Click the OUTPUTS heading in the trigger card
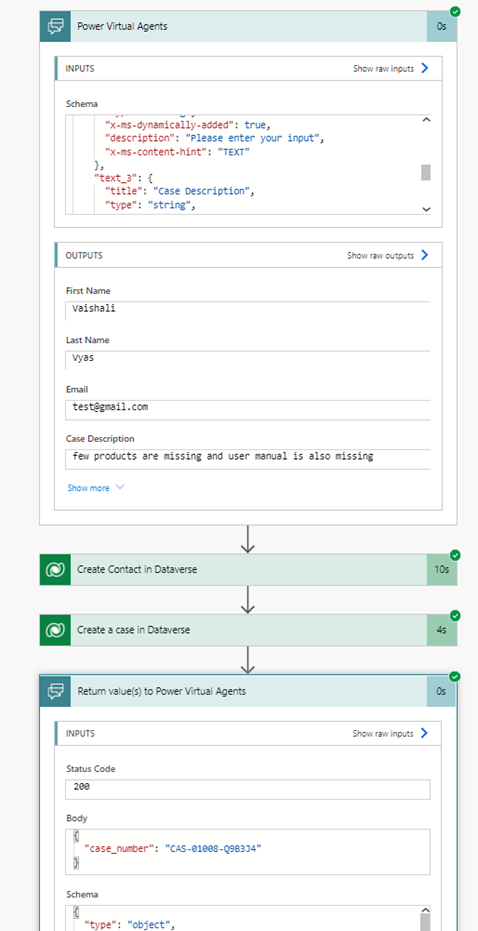The width and height of the screenshot is (478, 931). coord(84,255)
